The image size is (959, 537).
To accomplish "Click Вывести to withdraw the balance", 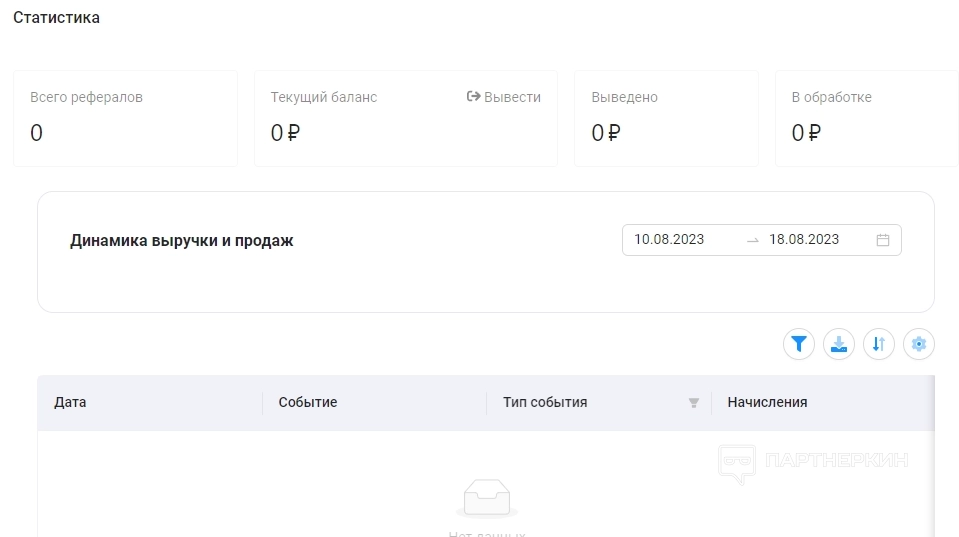I will 504,97.
